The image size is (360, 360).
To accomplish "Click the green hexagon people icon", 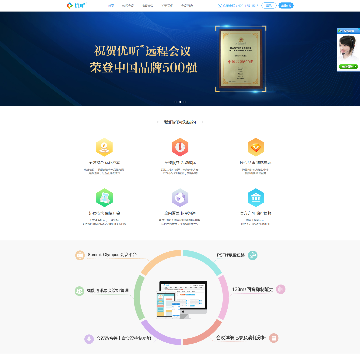I will pos(104,197).
